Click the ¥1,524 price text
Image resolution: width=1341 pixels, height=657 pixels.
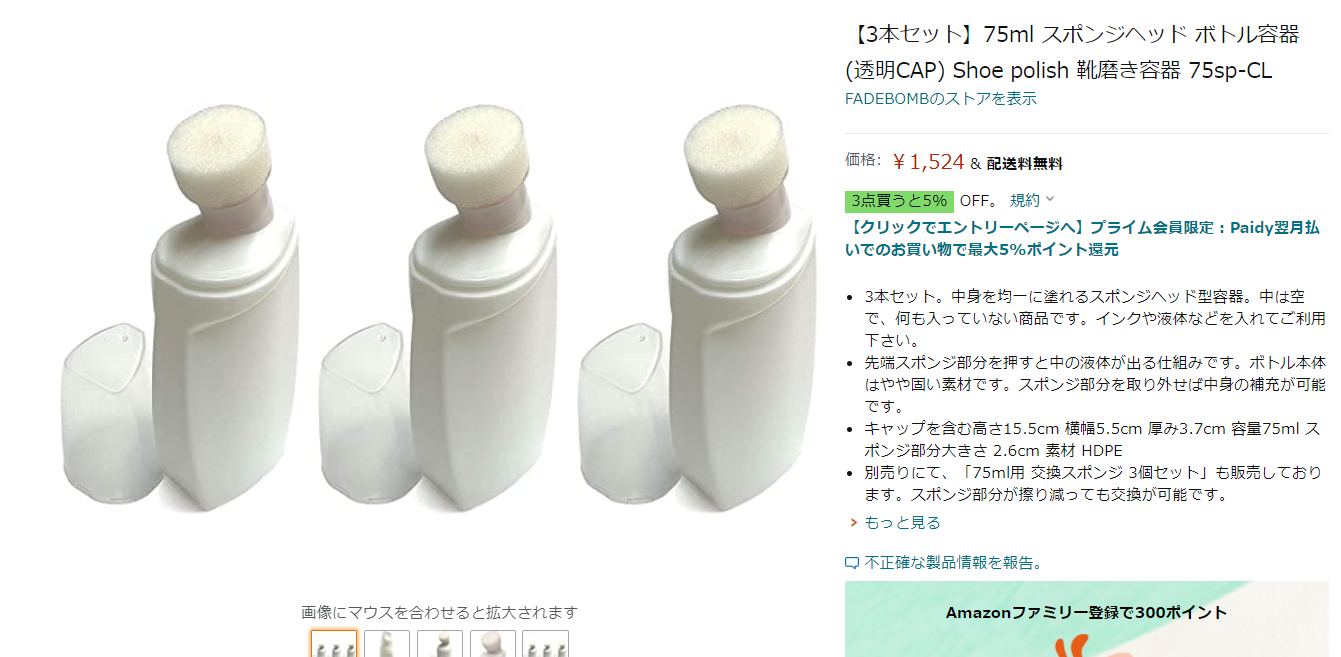(928, 162)
